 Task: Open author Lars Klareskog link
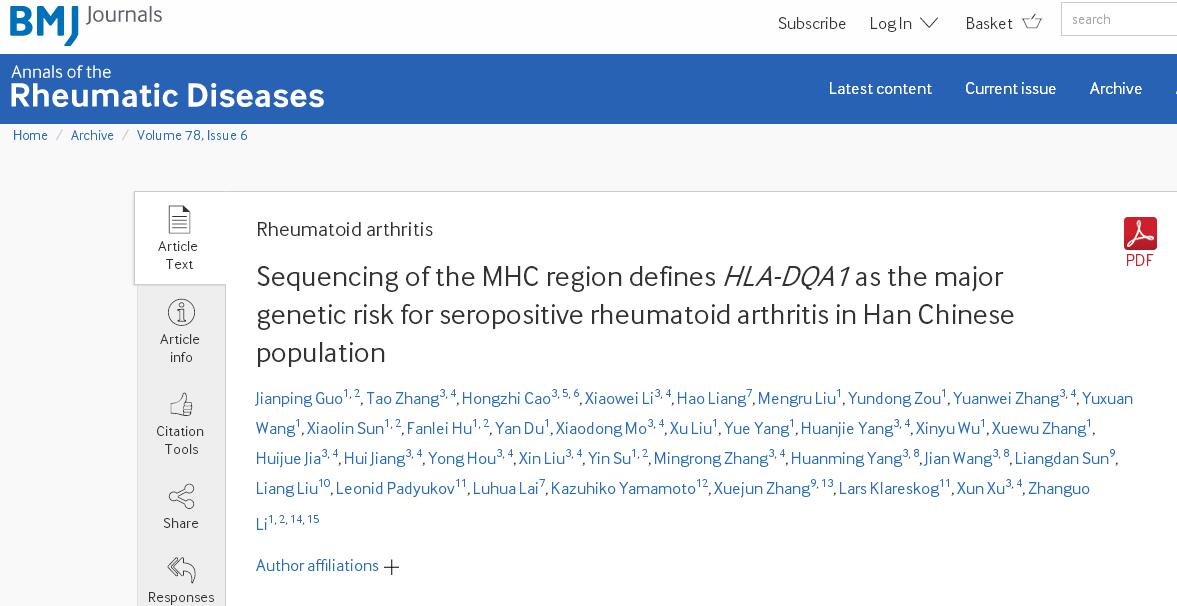[889, 488]
